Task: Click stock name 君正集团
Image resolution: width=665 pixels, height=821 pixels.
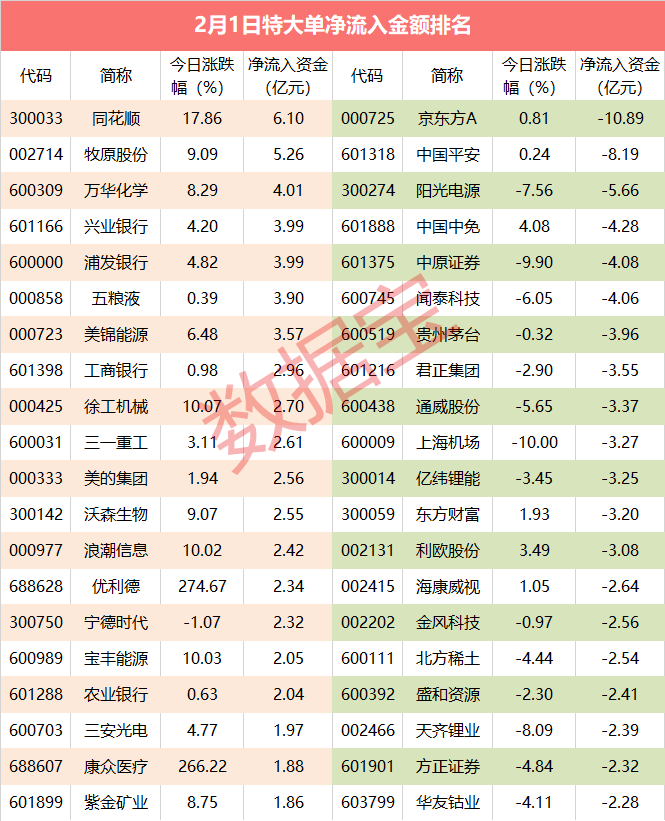Action: tap(448, 371)
